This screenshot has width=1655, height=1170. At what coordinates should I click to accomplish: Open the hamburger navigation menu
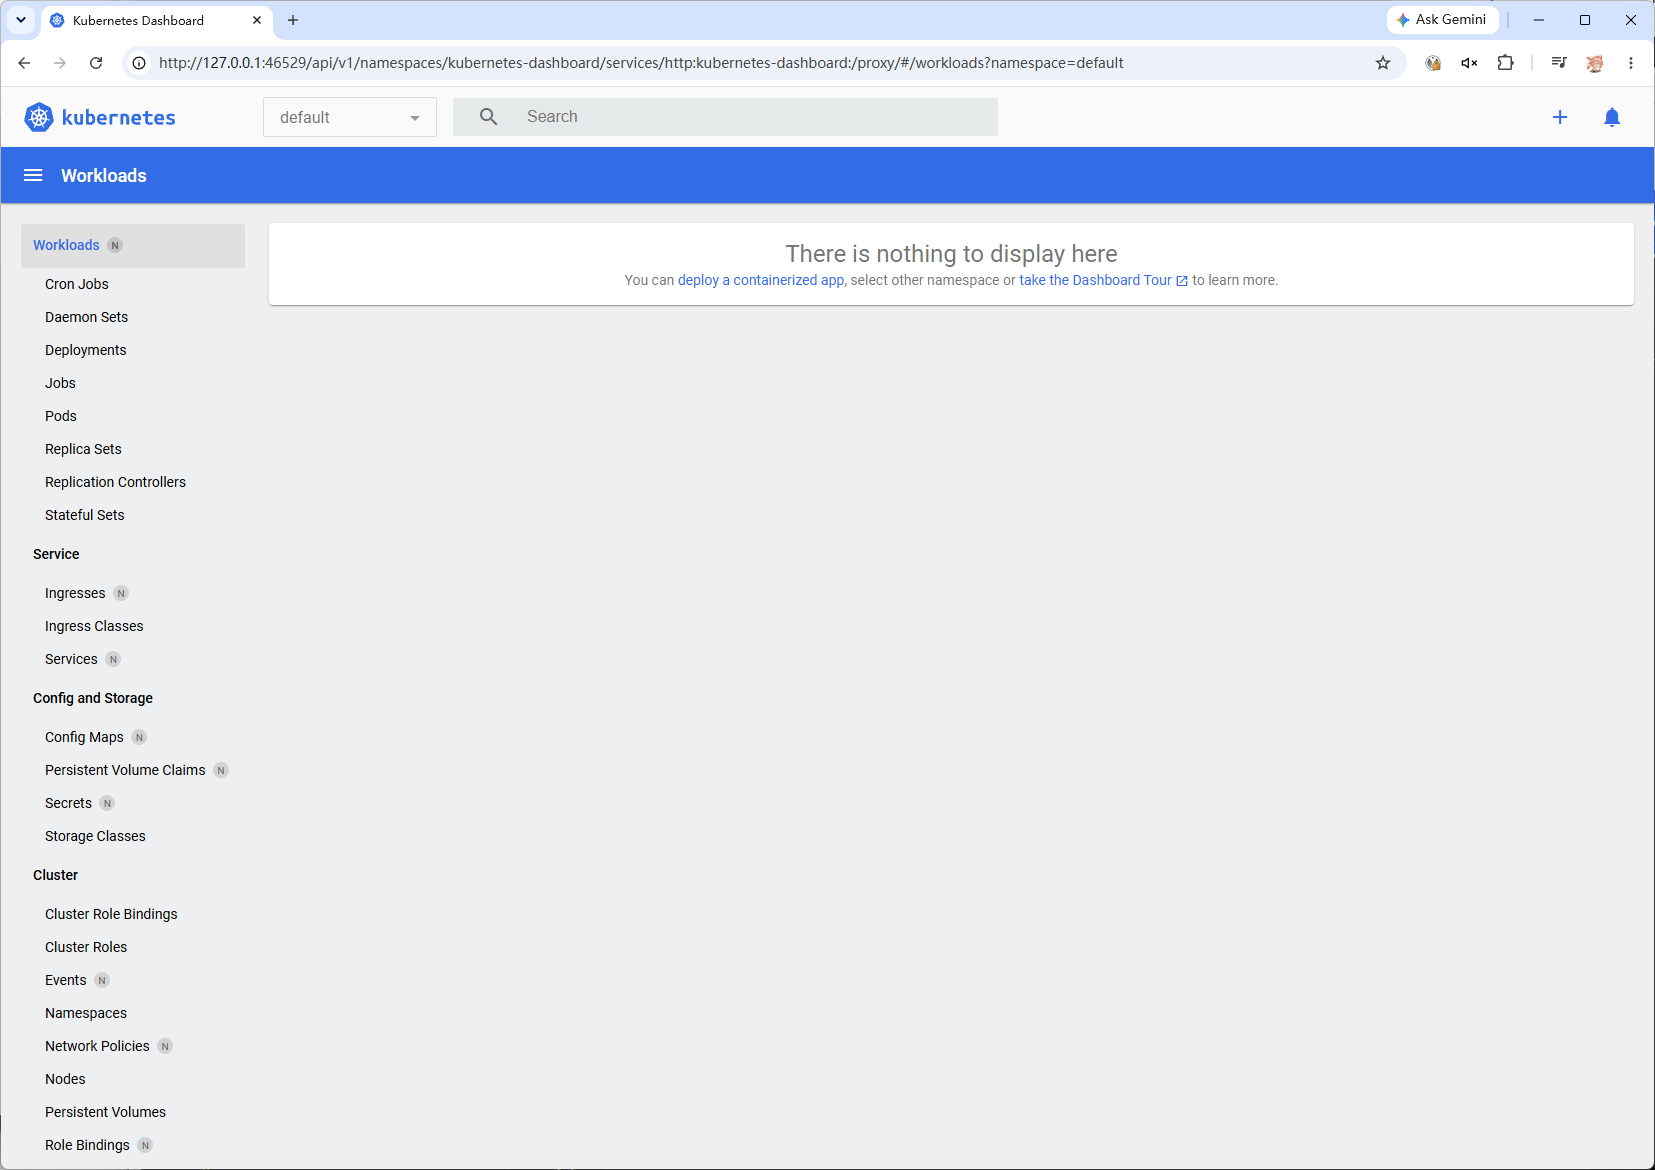(x=33, y=175)
